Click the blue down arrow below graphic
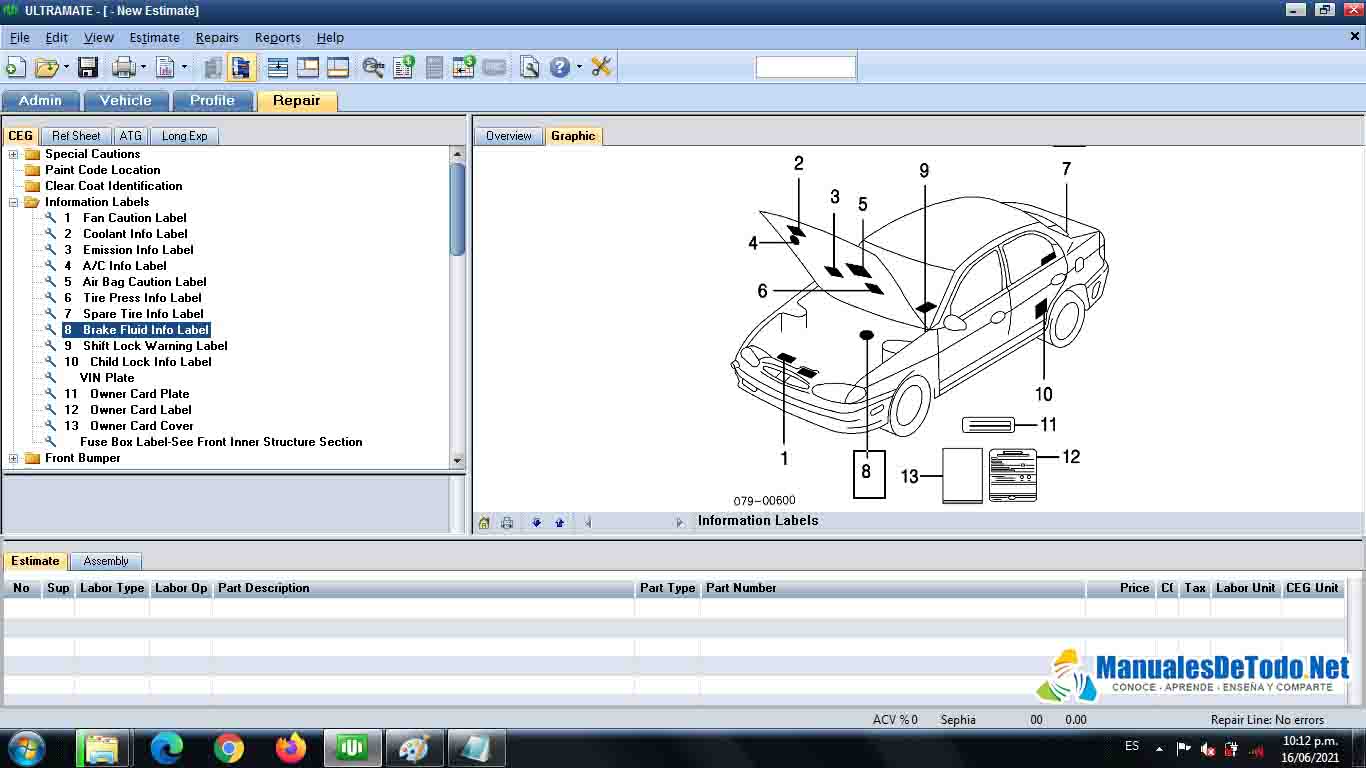Viewport: 1366px width, 768px height. click(x=536, y=522)
